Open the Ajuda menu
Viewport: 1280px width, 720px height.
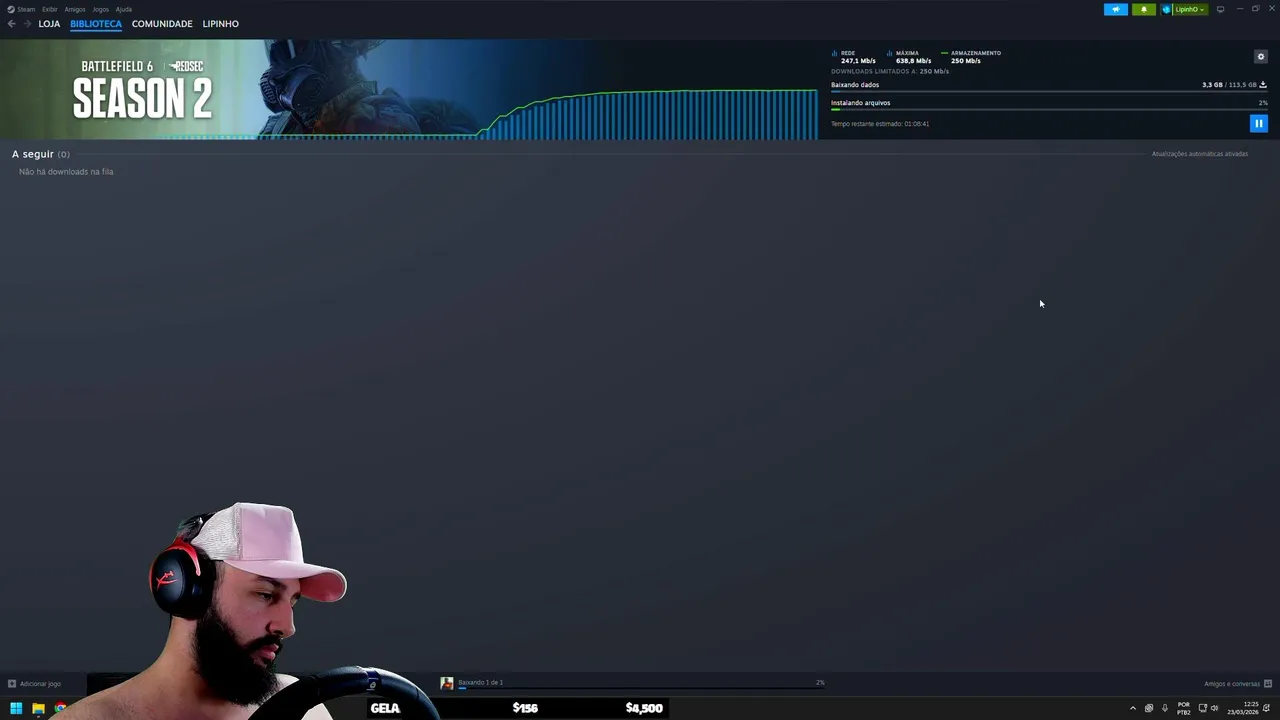(x=124, y=9)
